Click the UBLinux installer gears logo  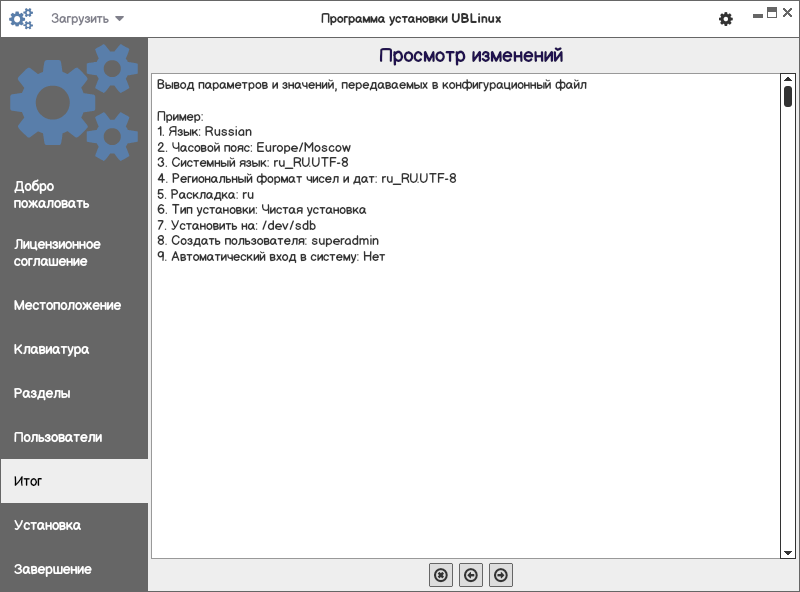21,18
